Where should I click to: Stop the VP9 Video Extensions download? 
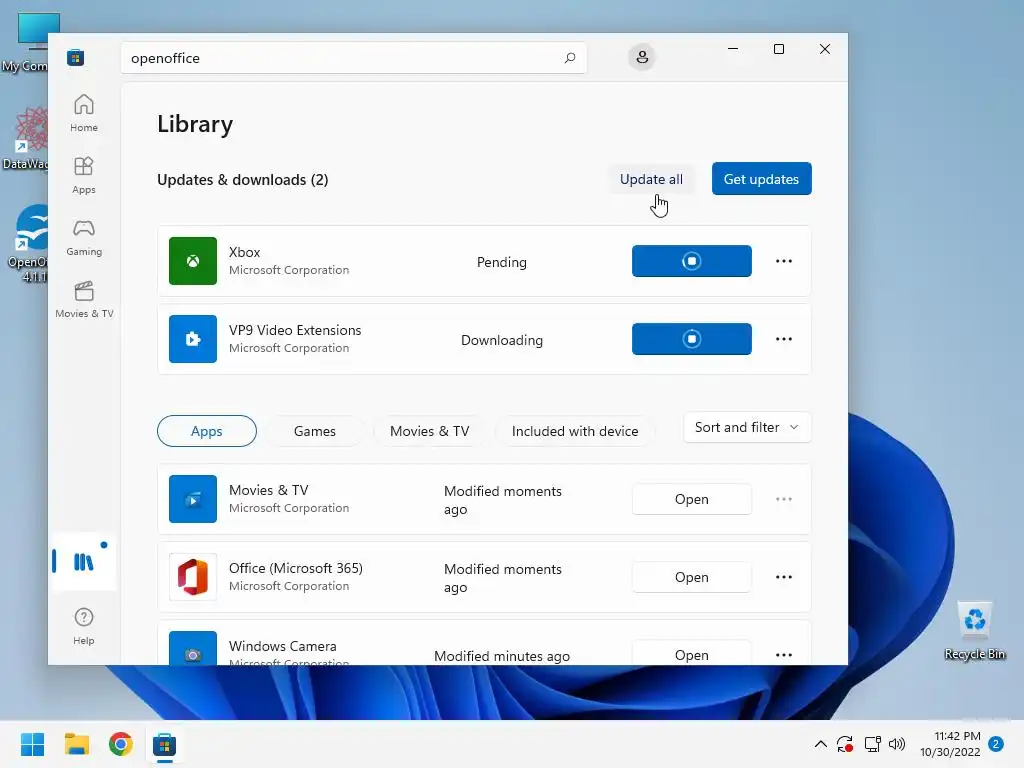(x=692, y=339)
